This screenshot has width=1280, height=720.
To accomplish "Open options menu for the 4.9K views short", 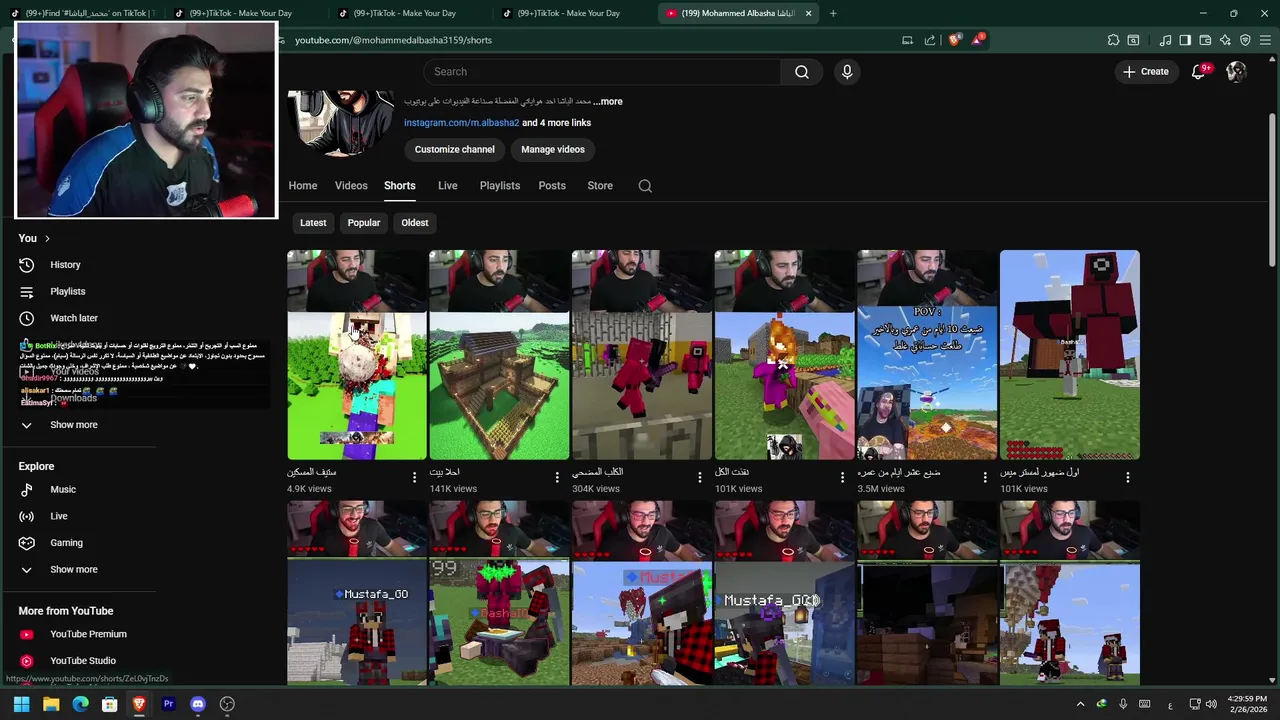I will tap(414, 478).
